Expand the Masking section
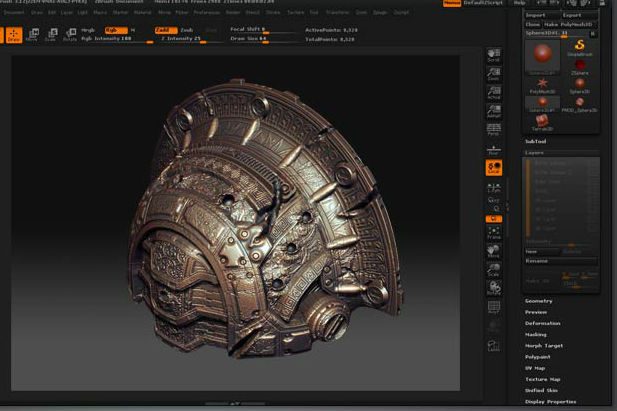This screenshot has height=411, width=617. coord(536,335)
